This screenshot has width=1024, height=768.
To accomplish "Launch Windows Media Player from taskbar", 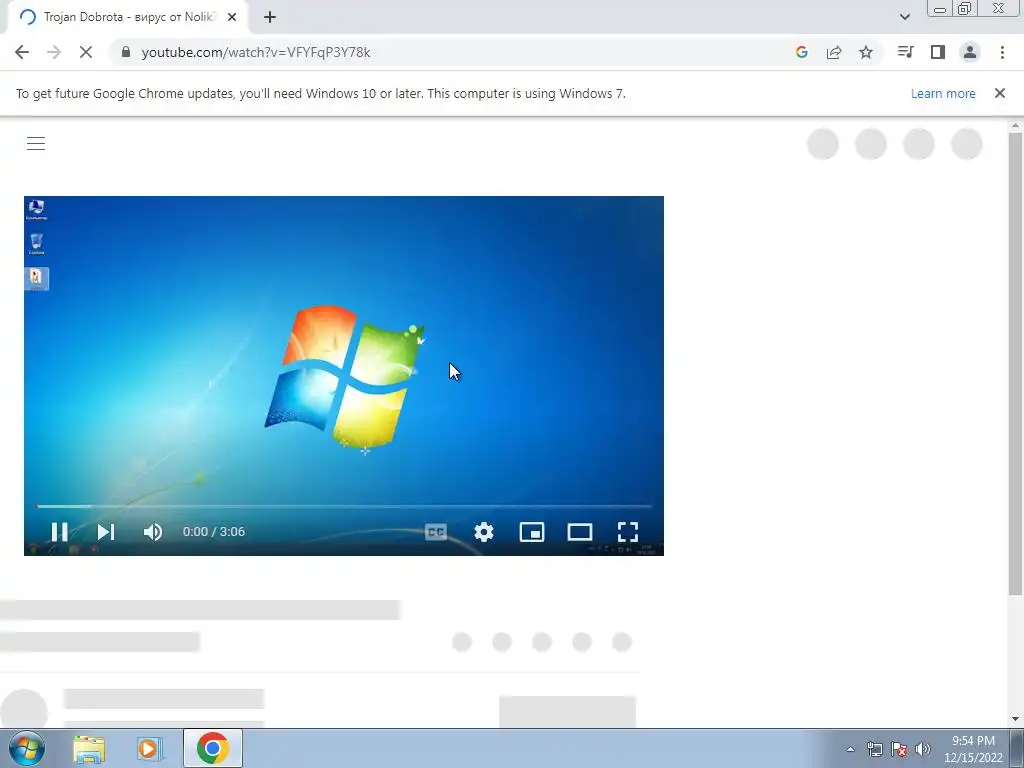I will pyautogui.click(x=150, y=748).
